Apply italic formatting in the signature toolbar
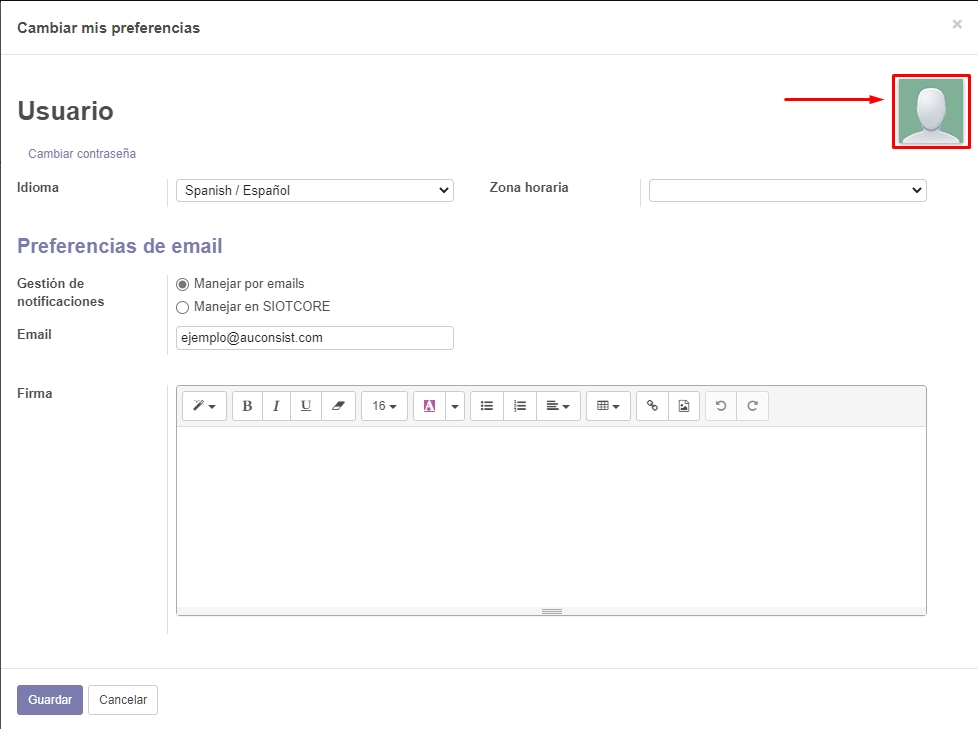The image size is (978, 729). pos(276,406)
